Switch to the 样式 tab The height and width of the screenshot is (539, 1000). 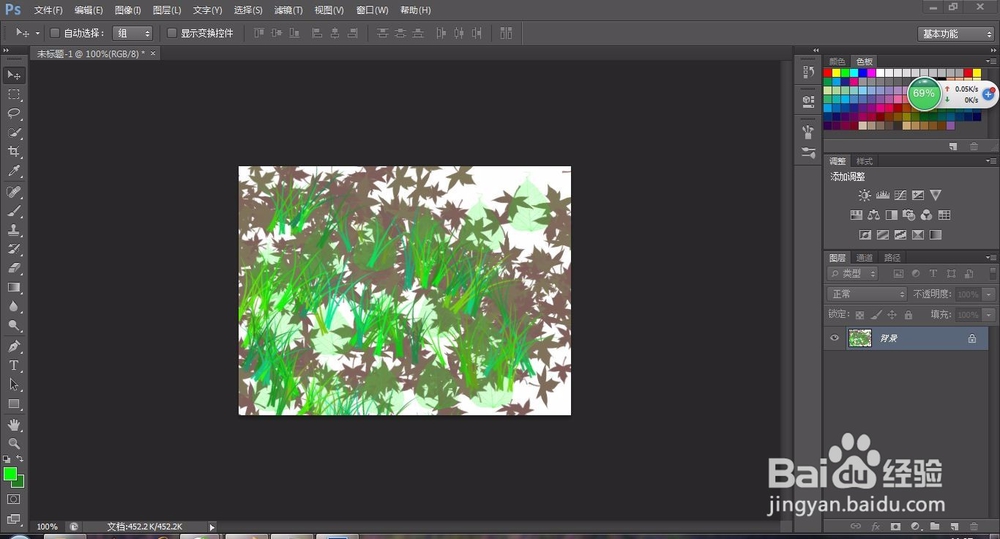(864, 161)
